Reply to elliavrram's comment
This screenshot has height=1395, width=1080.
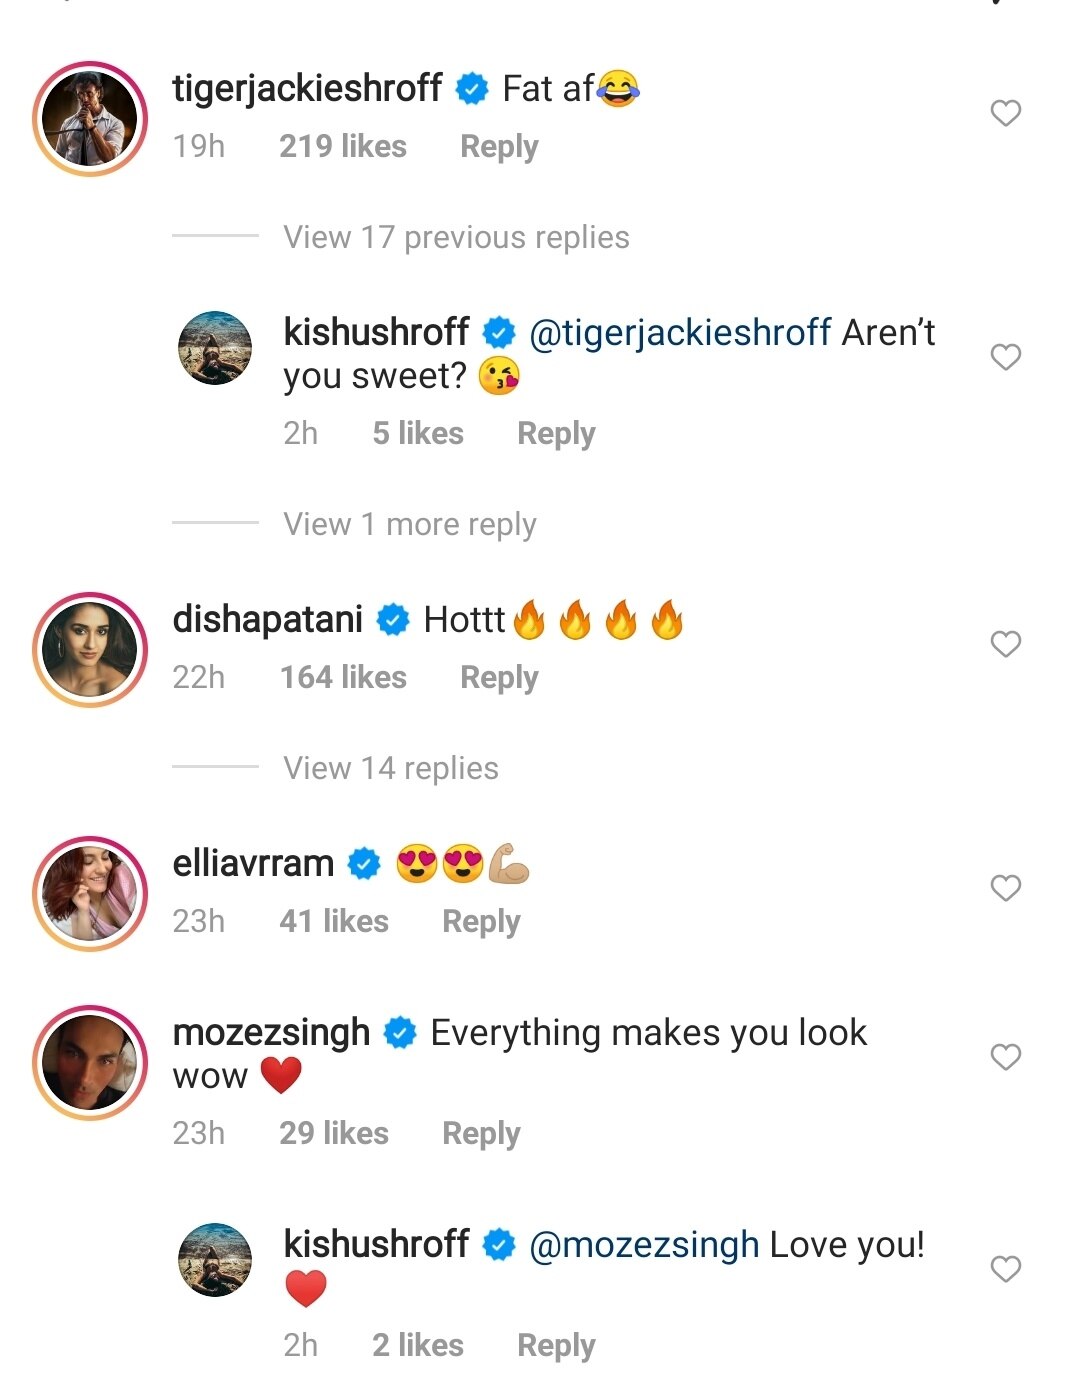(x=481, y=922)
